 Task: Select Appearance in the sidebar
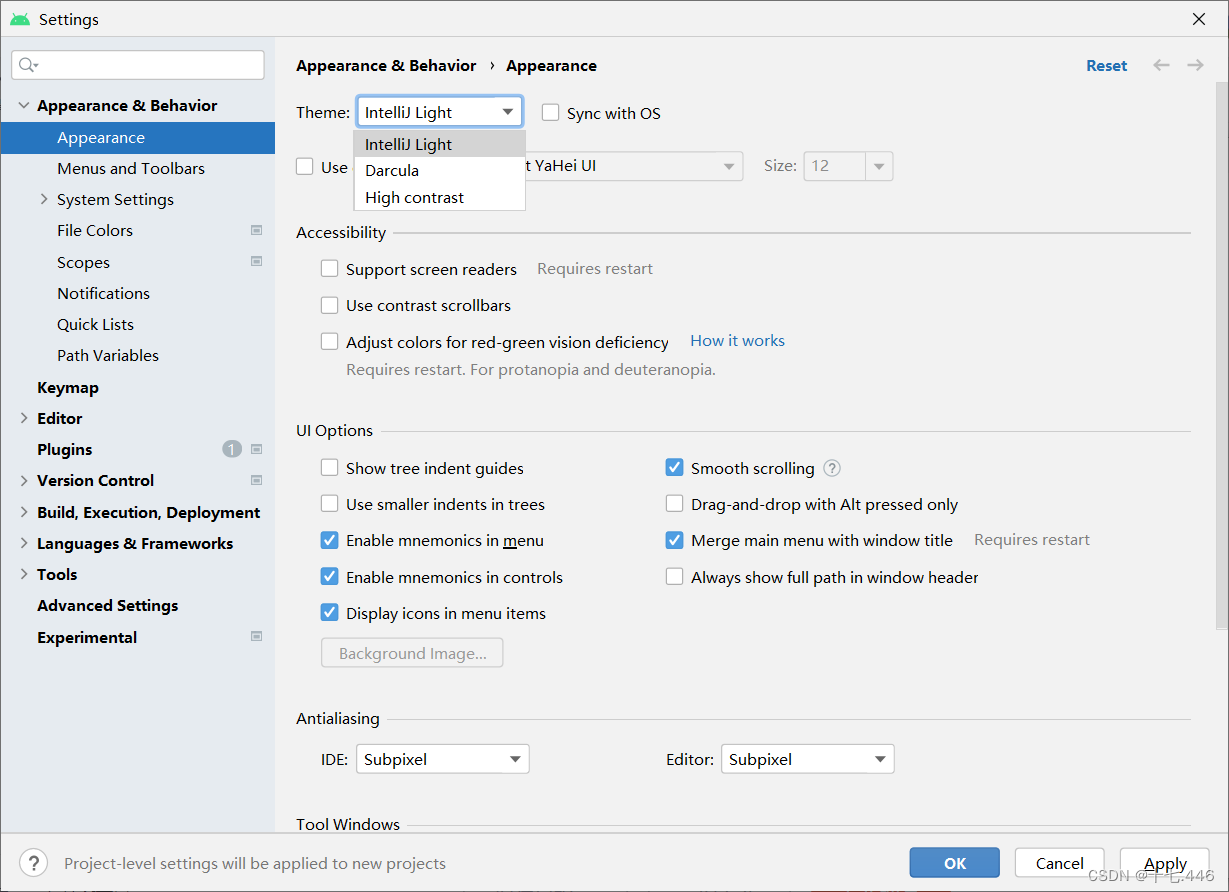(x=101, y=137)
